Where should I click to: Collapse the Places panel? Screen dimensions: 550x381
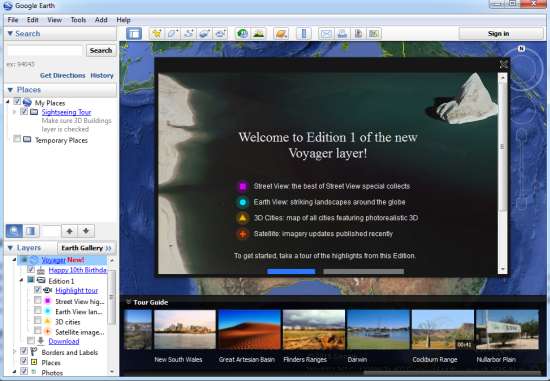click(x=10, y=90)
